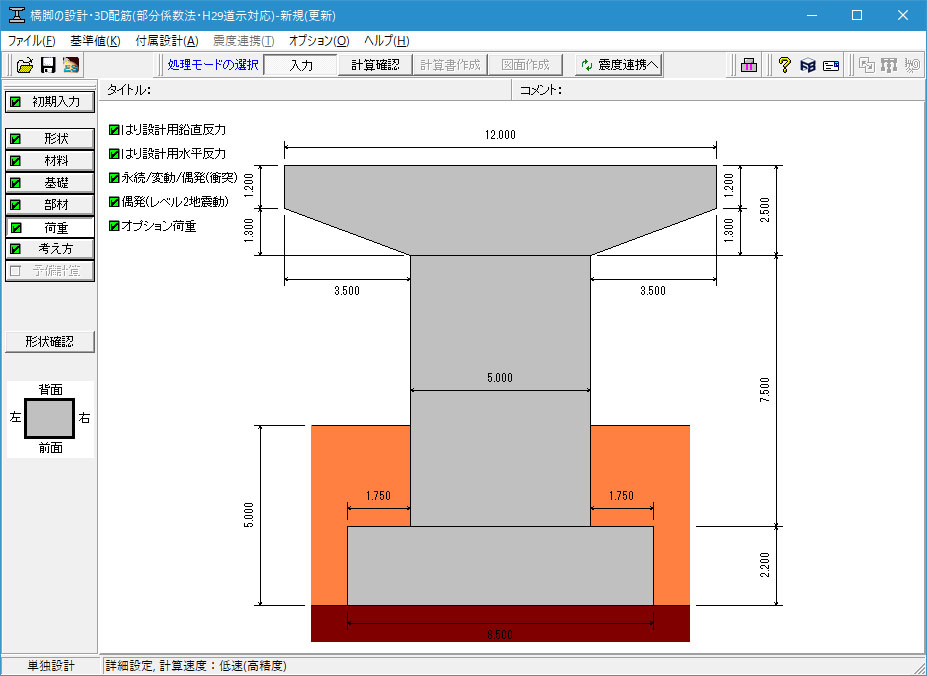
Task: Click the 2.200 footing height dimension
Action: click(765, 565)
